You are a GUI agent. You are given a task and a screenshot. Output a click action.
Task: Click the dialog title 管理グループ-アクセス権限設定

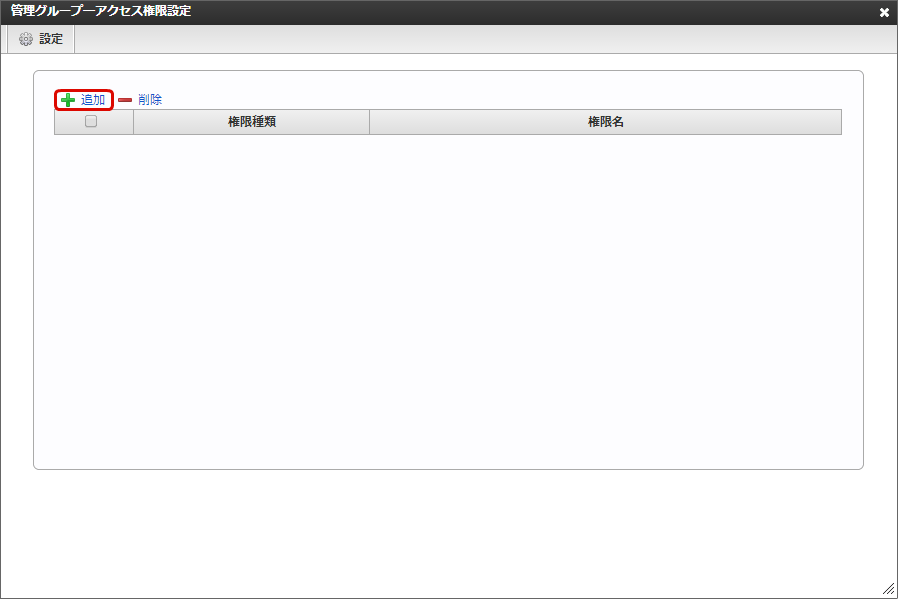pos(101,11)
